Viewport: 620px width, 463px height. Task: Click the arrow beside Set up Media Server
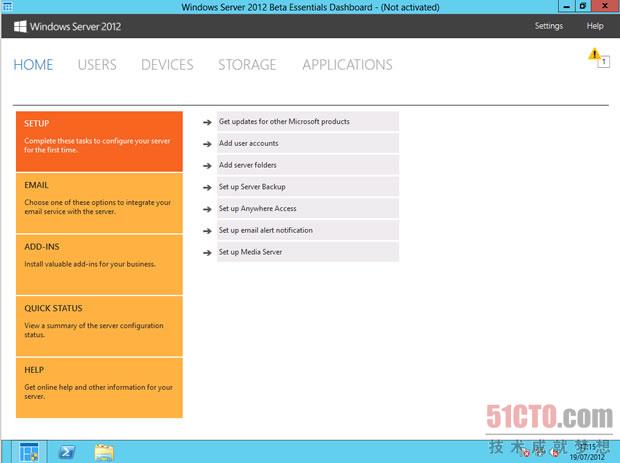tap(206, 253)
